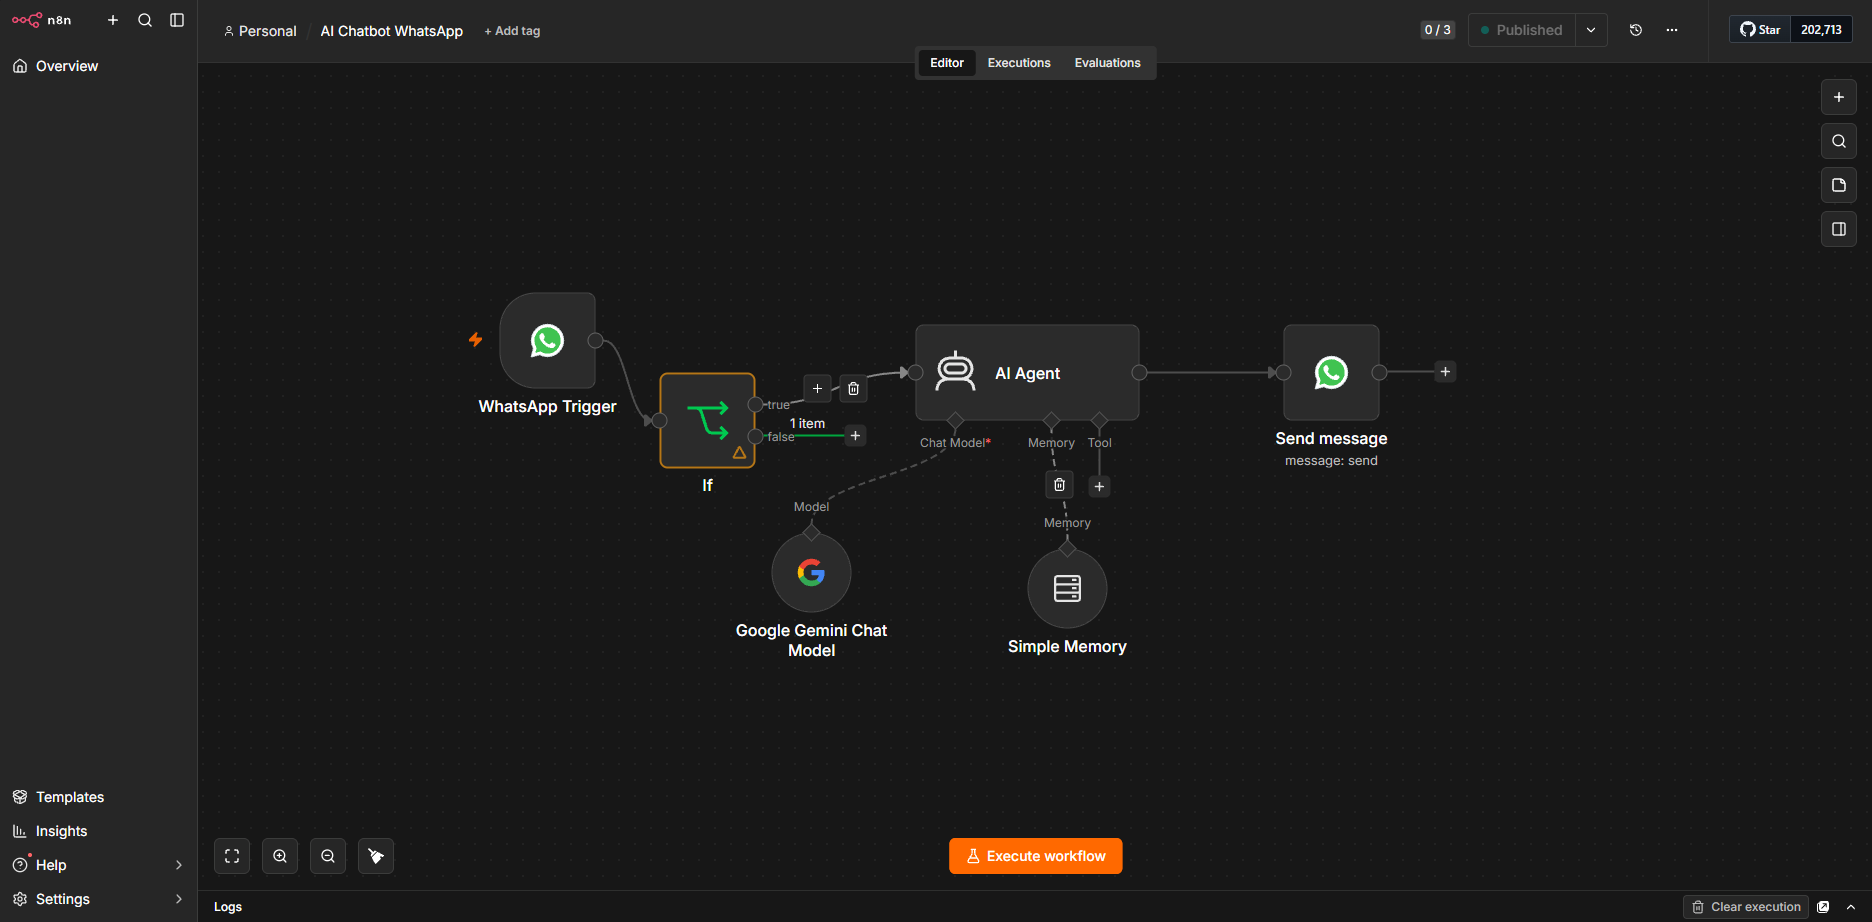Viewport: 1872px width, 922px height.
Task: Open workflow version history
Action: tap(1636, 30)
